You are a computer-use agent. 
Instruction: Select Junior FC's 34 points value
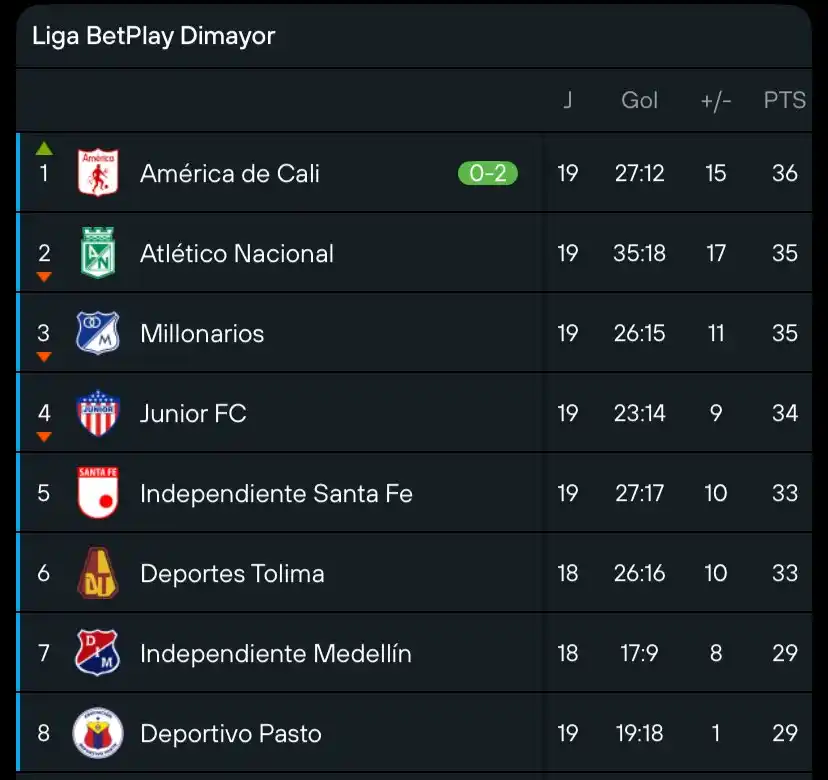pyautogui.click(x=785, y=413)
